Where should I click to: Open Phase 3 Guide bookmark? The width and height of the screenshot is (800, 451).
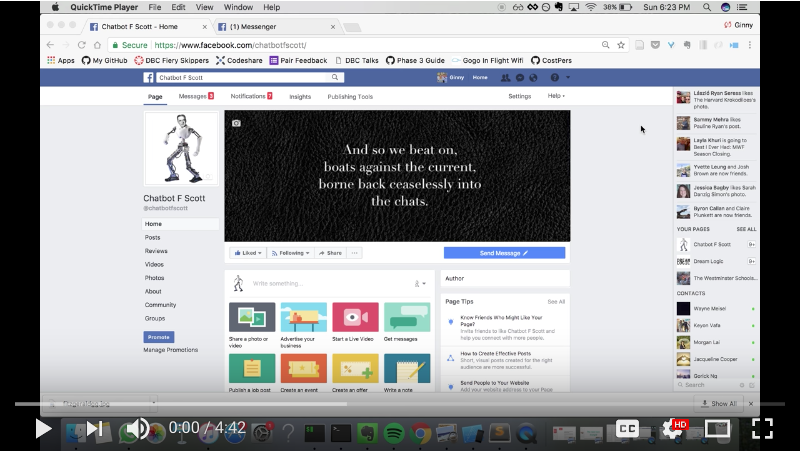point(415,60)
